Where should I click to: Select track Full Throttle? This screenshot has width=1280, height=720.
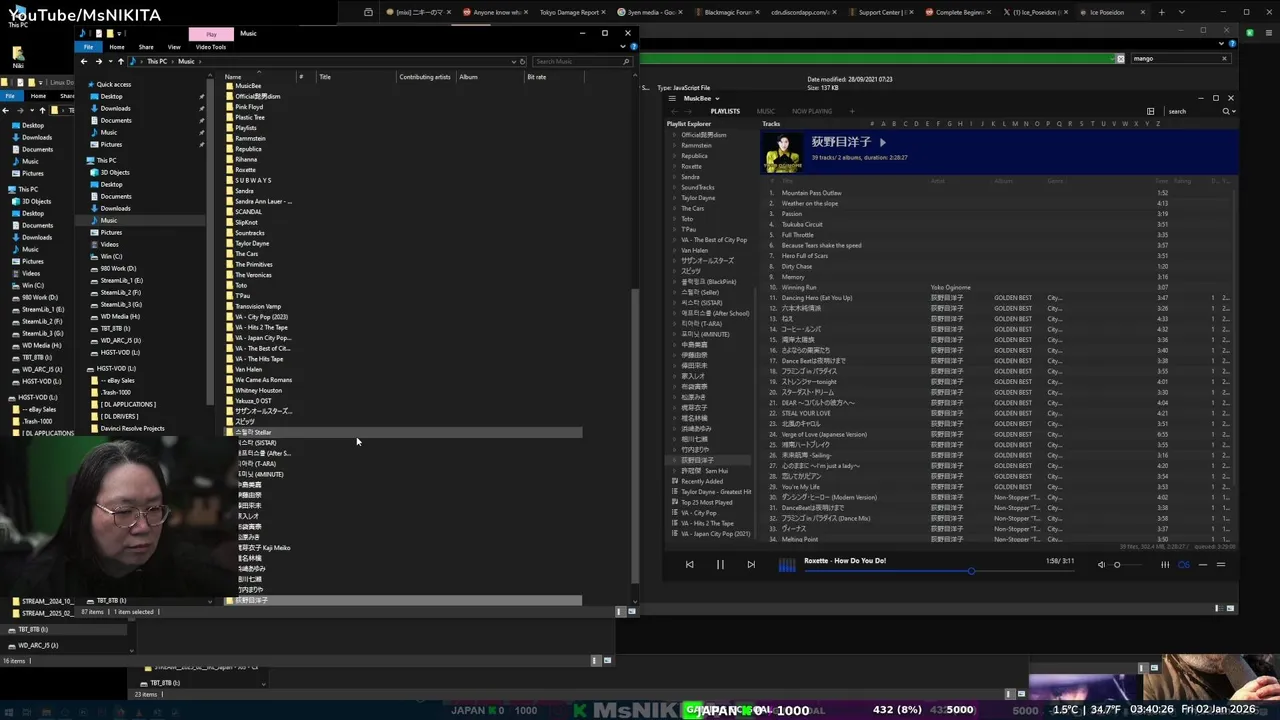pos(797,235)
